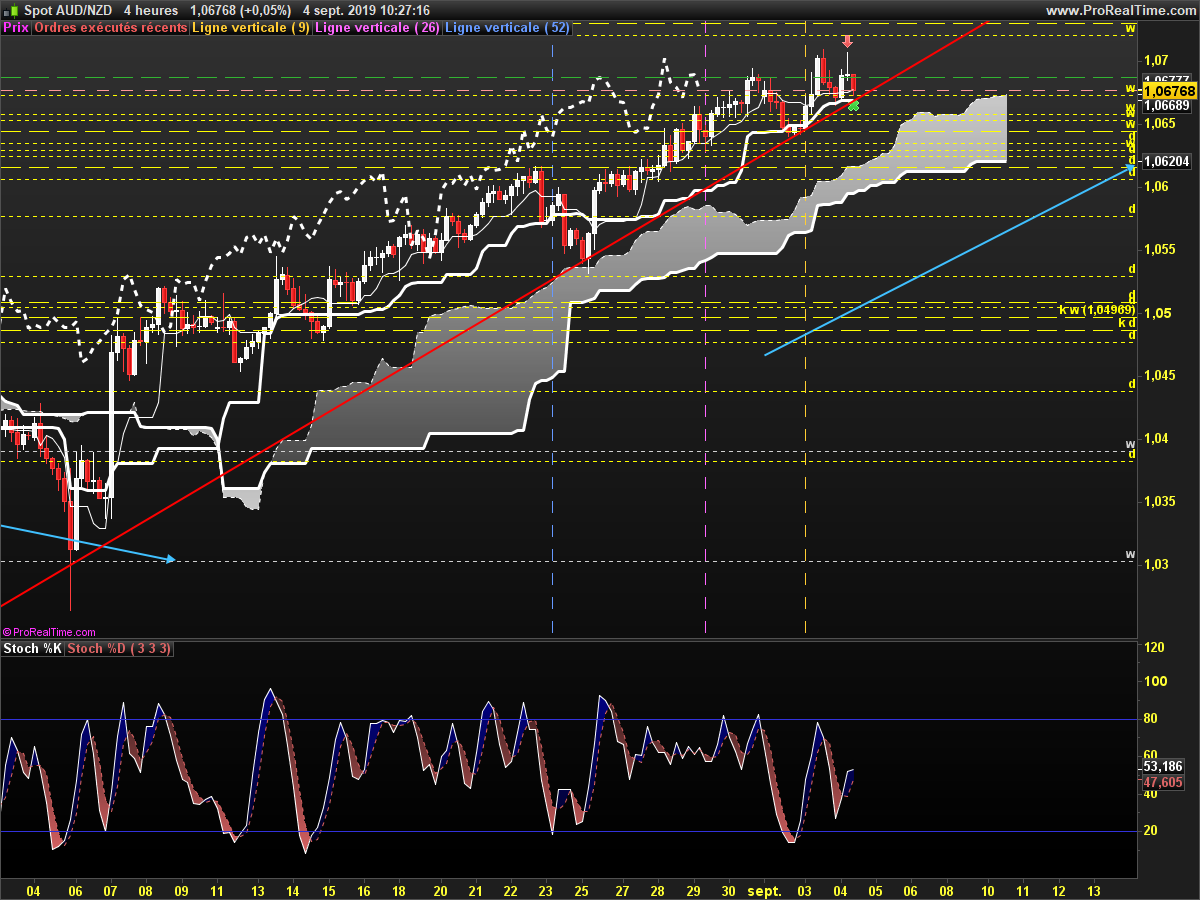
Task: Click the arrowhead of the short blue arrow at the lower left
Action: coord(171,559)
